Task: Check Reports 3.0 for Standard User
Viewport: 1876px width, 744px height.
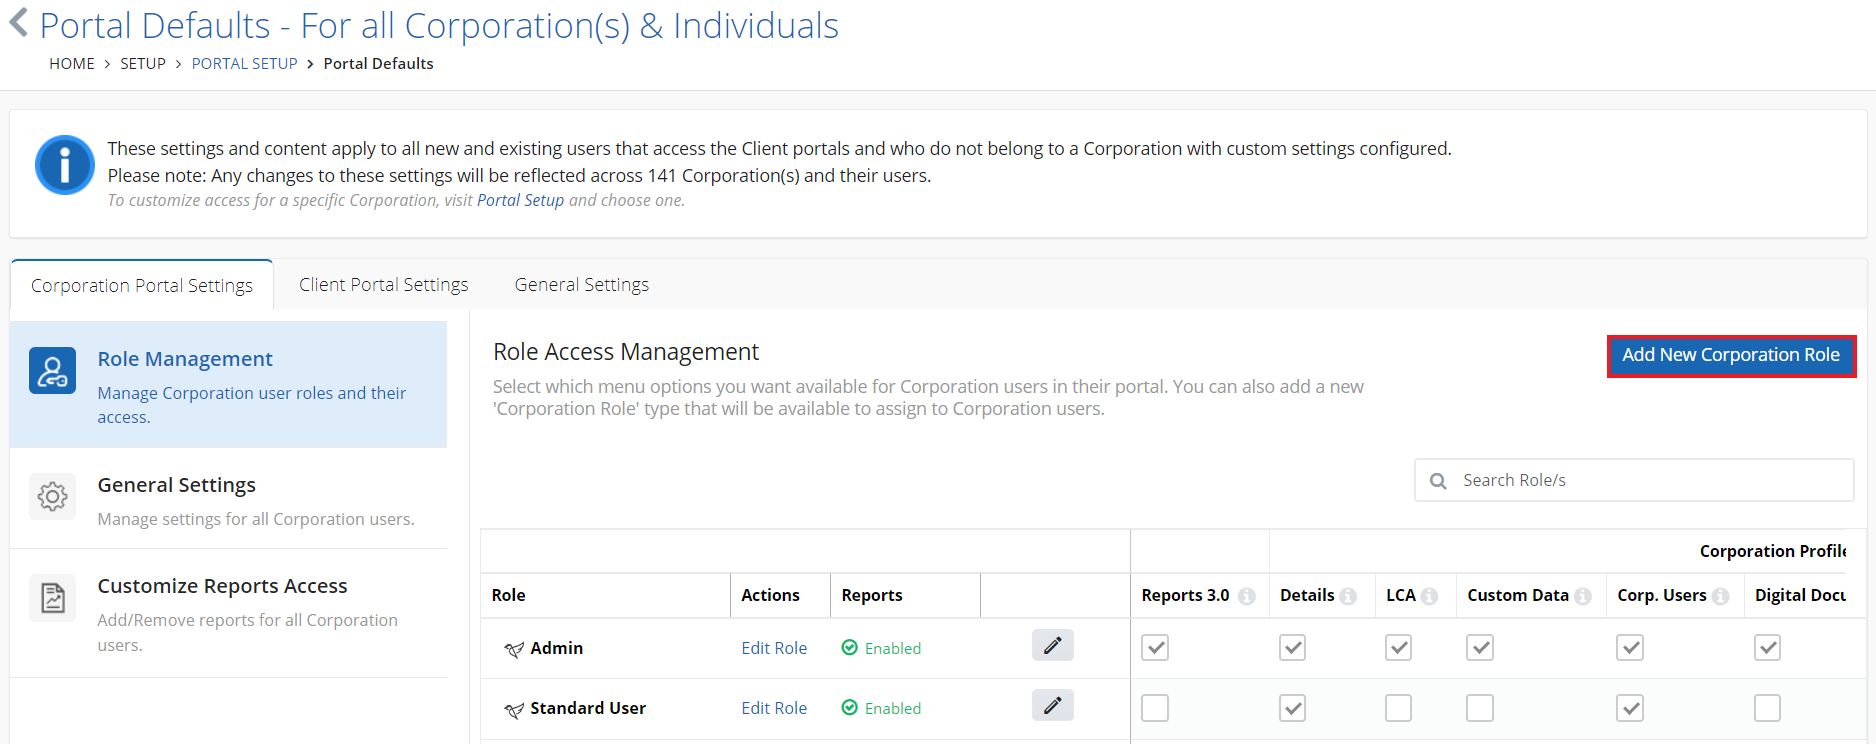Action: [1155, 708]
